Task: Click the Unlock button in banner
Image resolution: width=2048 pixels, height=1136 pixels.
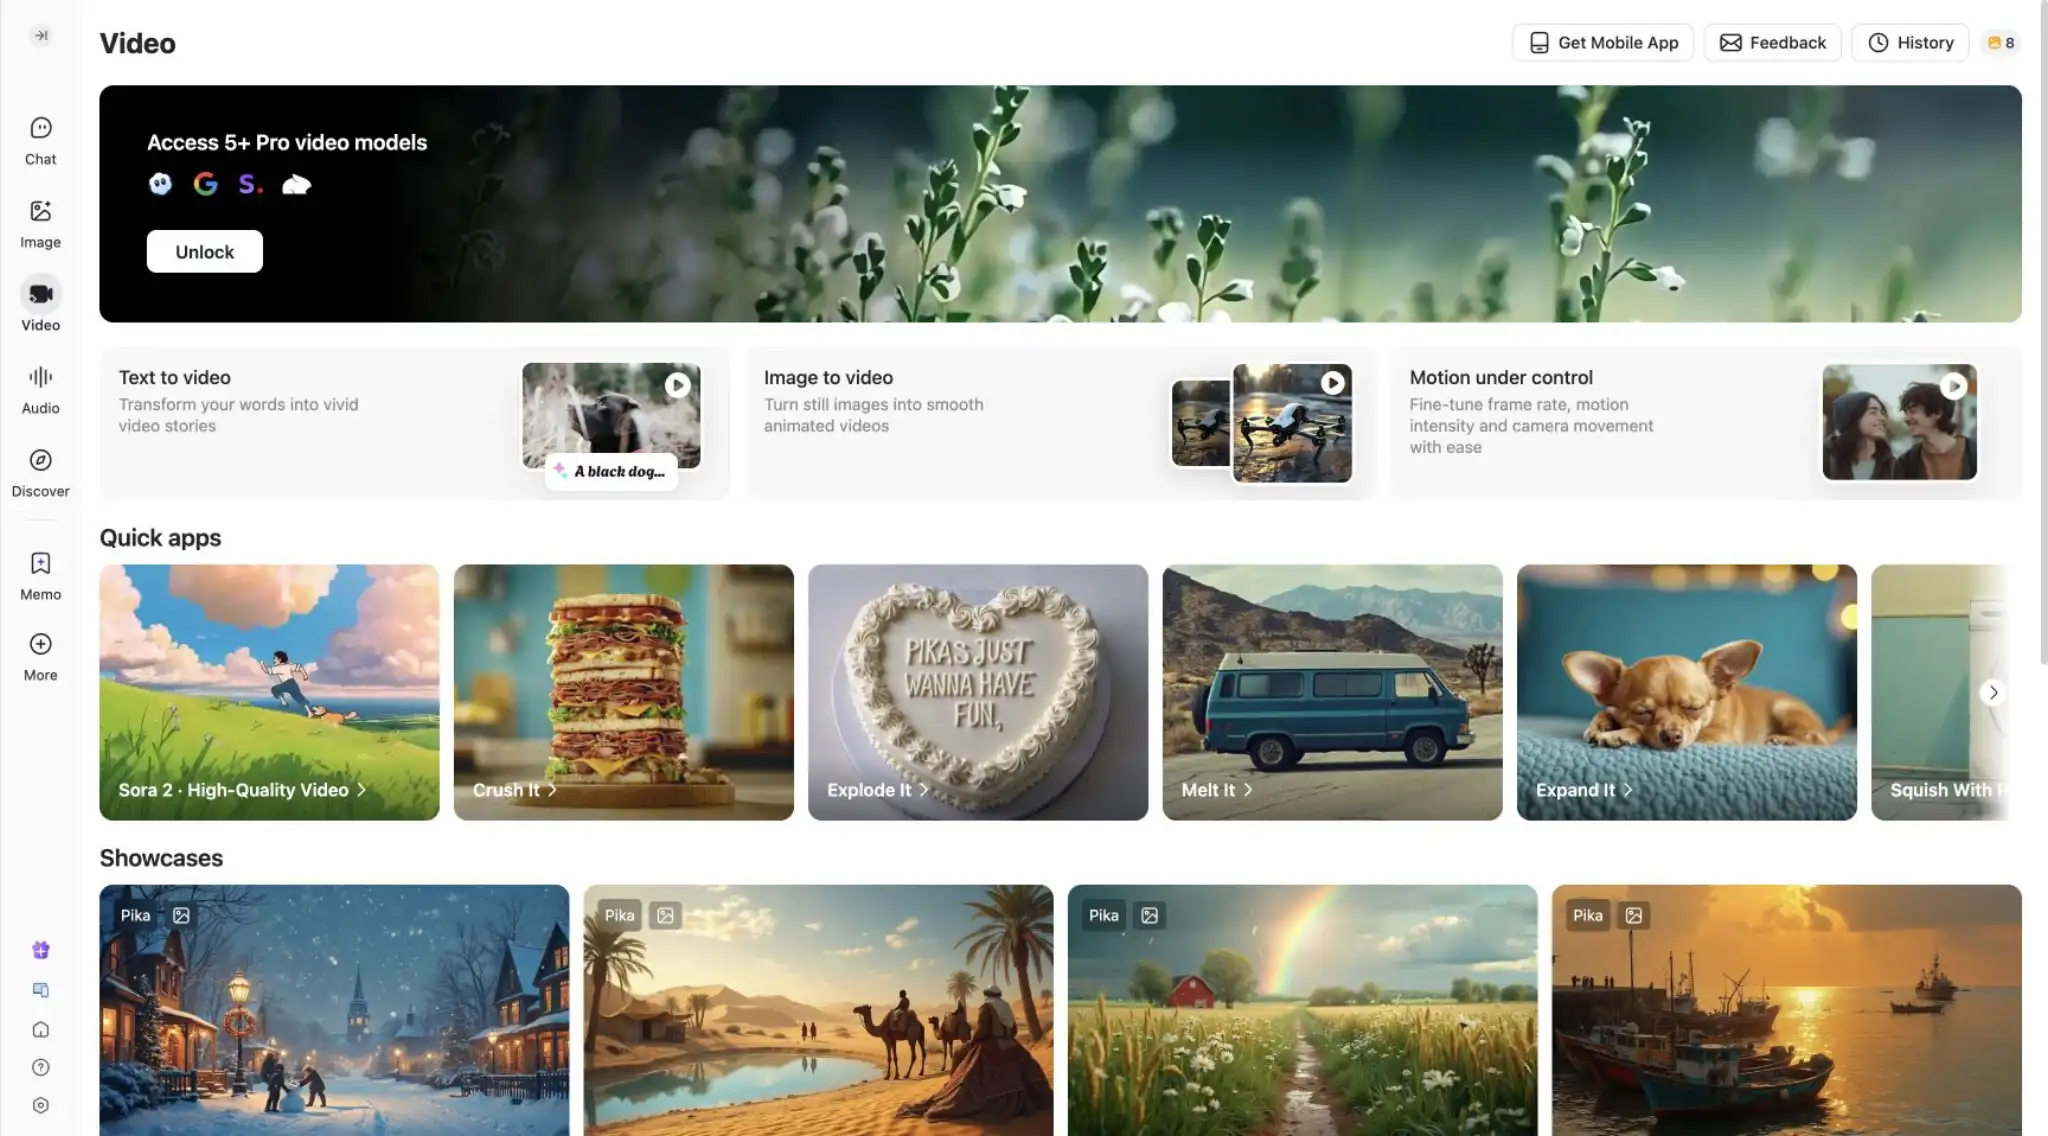Action: [205, 252]
